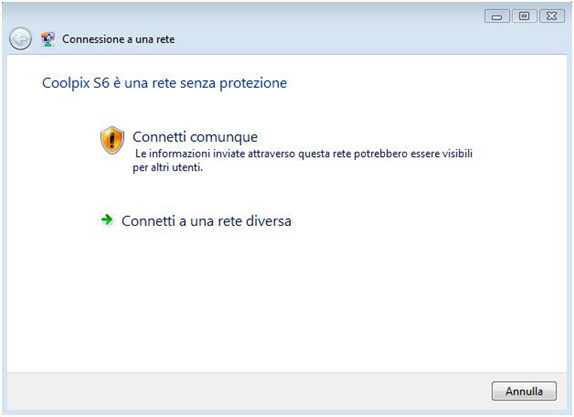Minimize the Connessione a una rete window
The height and width of the screenshot is (417, 574).
[497, 16]
